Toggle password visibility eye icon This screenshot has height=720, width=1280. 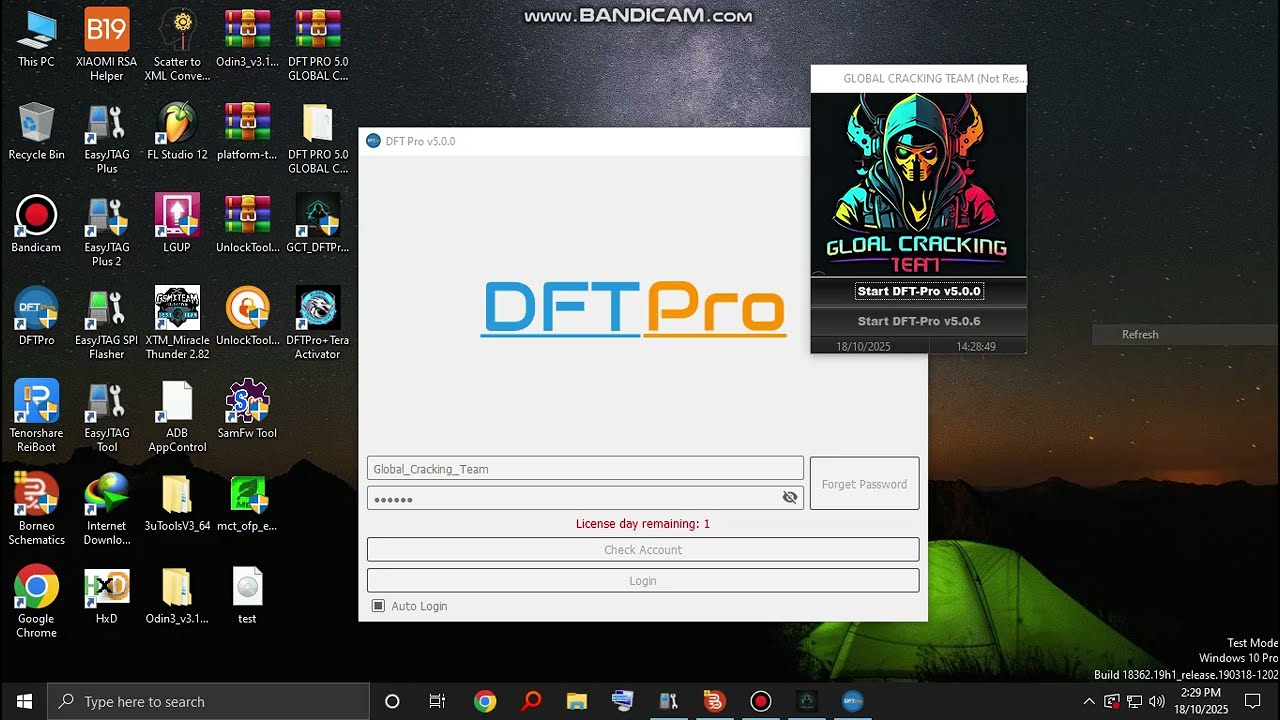coord(790,498)
